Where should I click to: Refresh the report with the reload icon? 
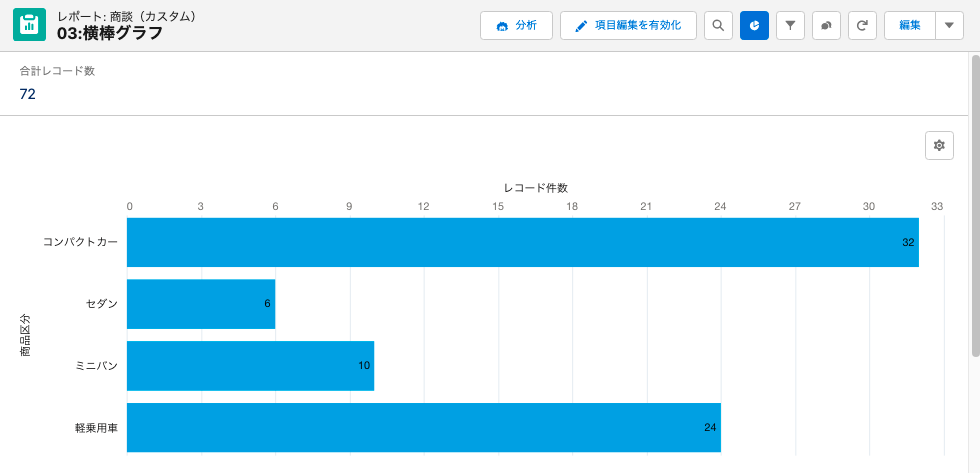click(862, 26)
